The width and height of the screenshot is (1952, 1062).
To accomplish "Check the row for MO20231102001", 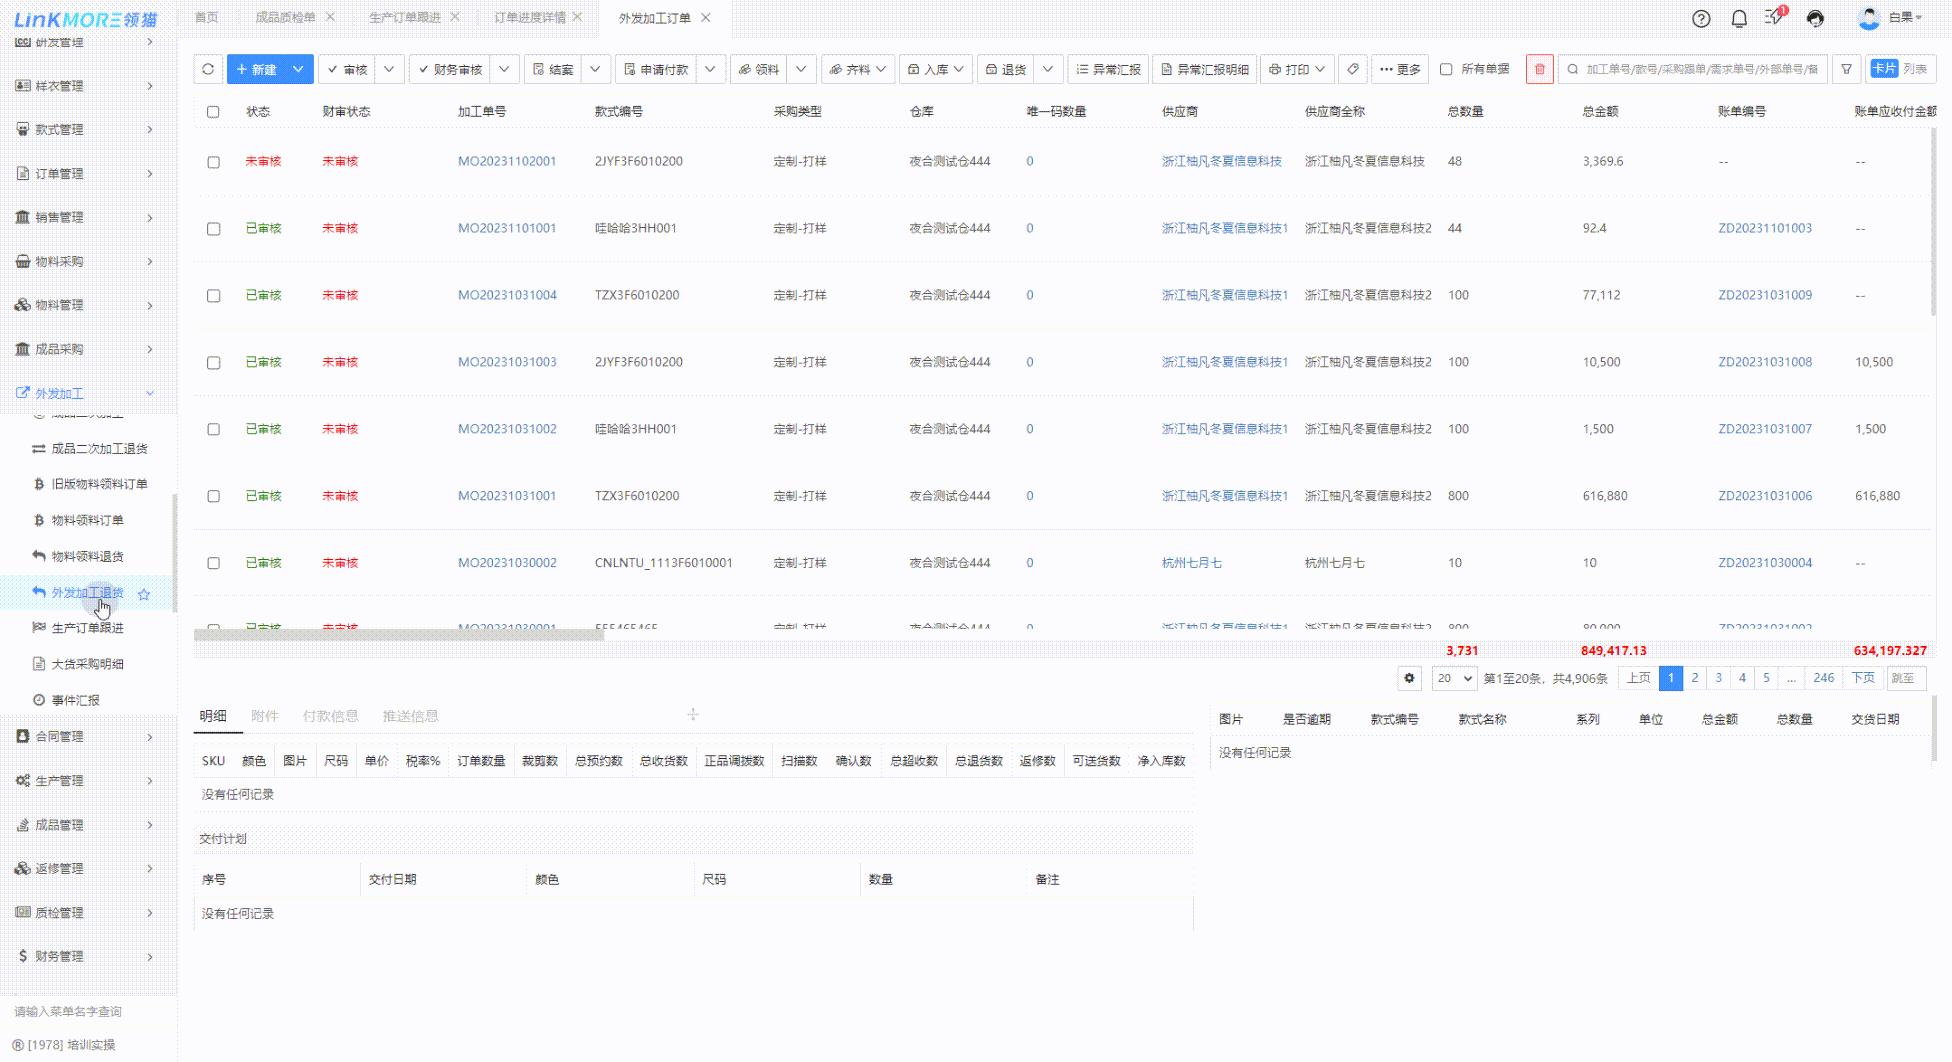I will pyautogui.click(x=213, y=162).
